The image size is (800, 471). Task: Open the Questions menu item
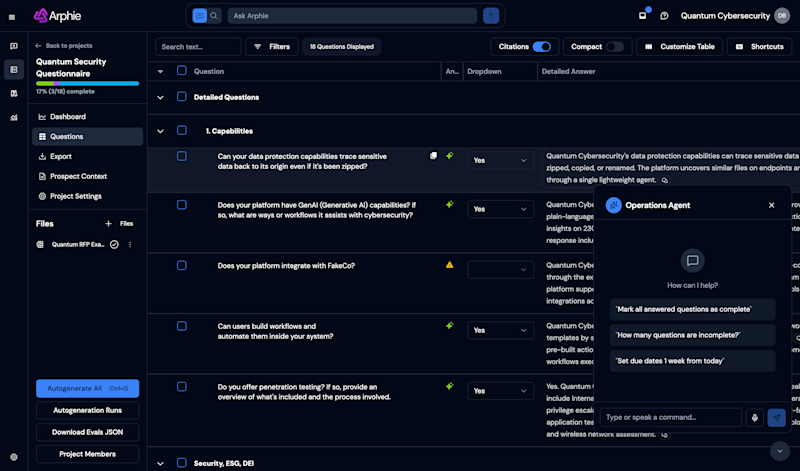pos(87,136)
